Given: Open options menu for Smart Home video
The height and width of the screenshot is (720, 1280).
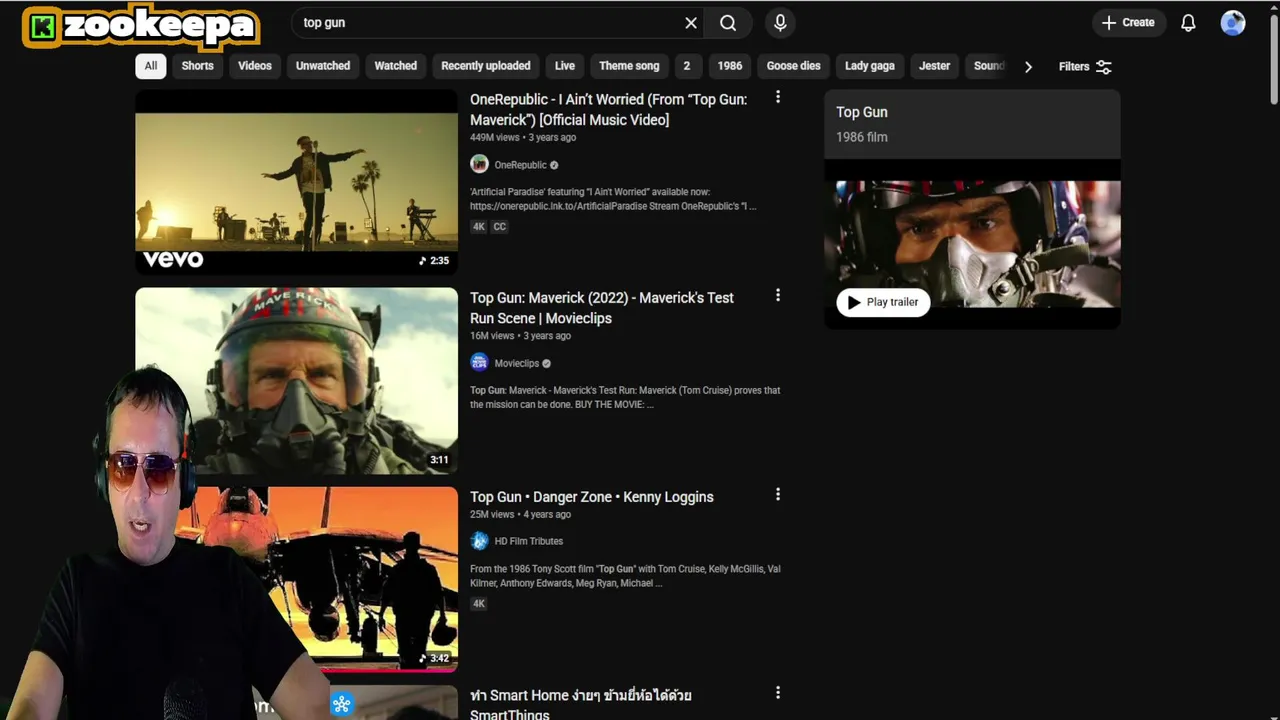Looking at the screenshot, I should click(778, 692).
